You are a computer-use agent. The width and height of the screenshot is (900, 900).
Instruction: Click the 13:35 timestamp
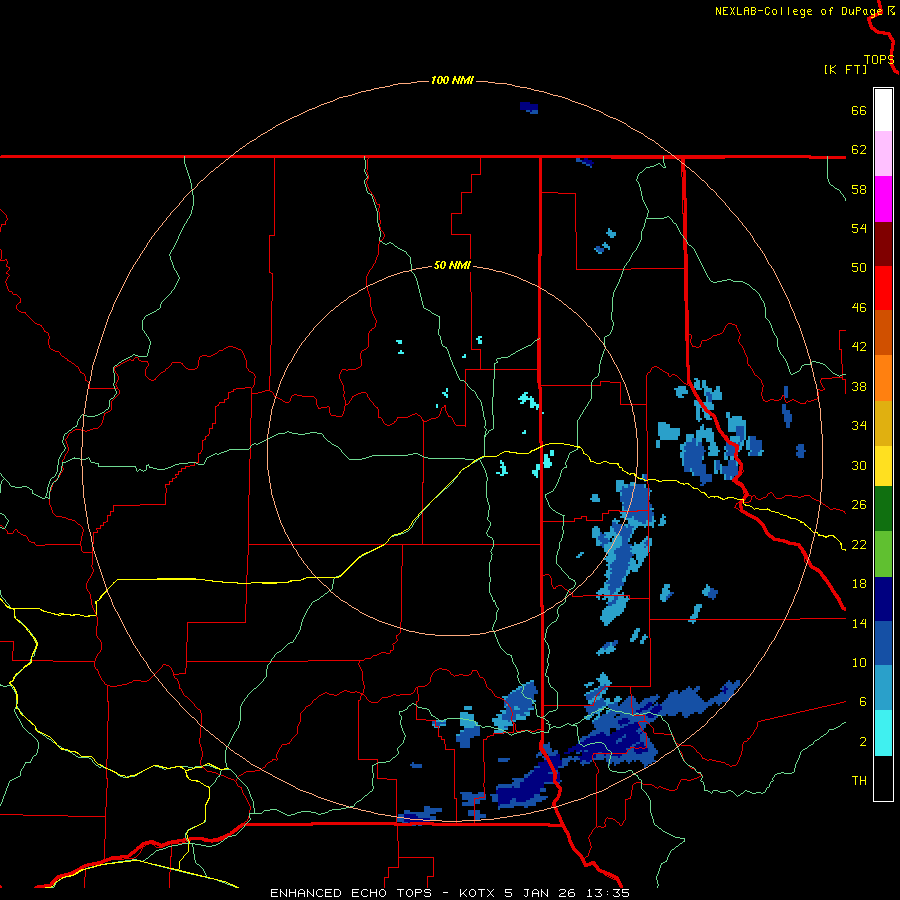coord(608,893)
